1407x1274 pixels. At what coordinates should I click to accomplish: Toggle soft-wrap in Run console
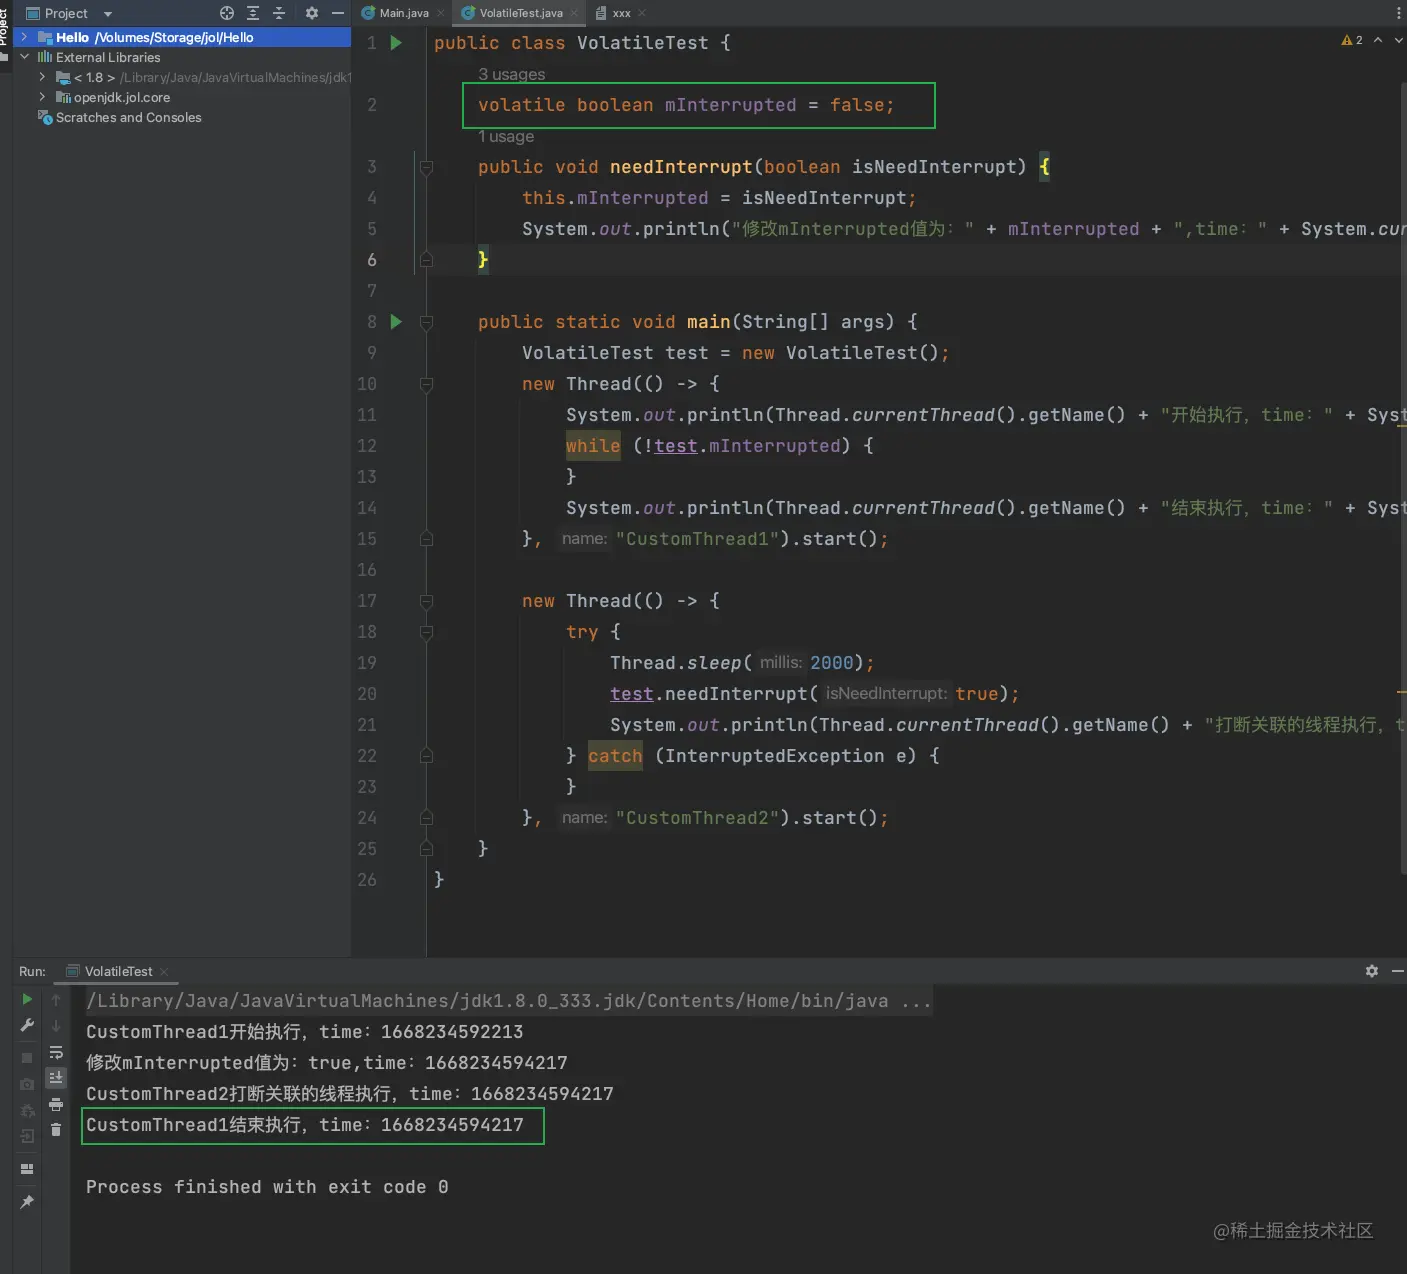56,1052
